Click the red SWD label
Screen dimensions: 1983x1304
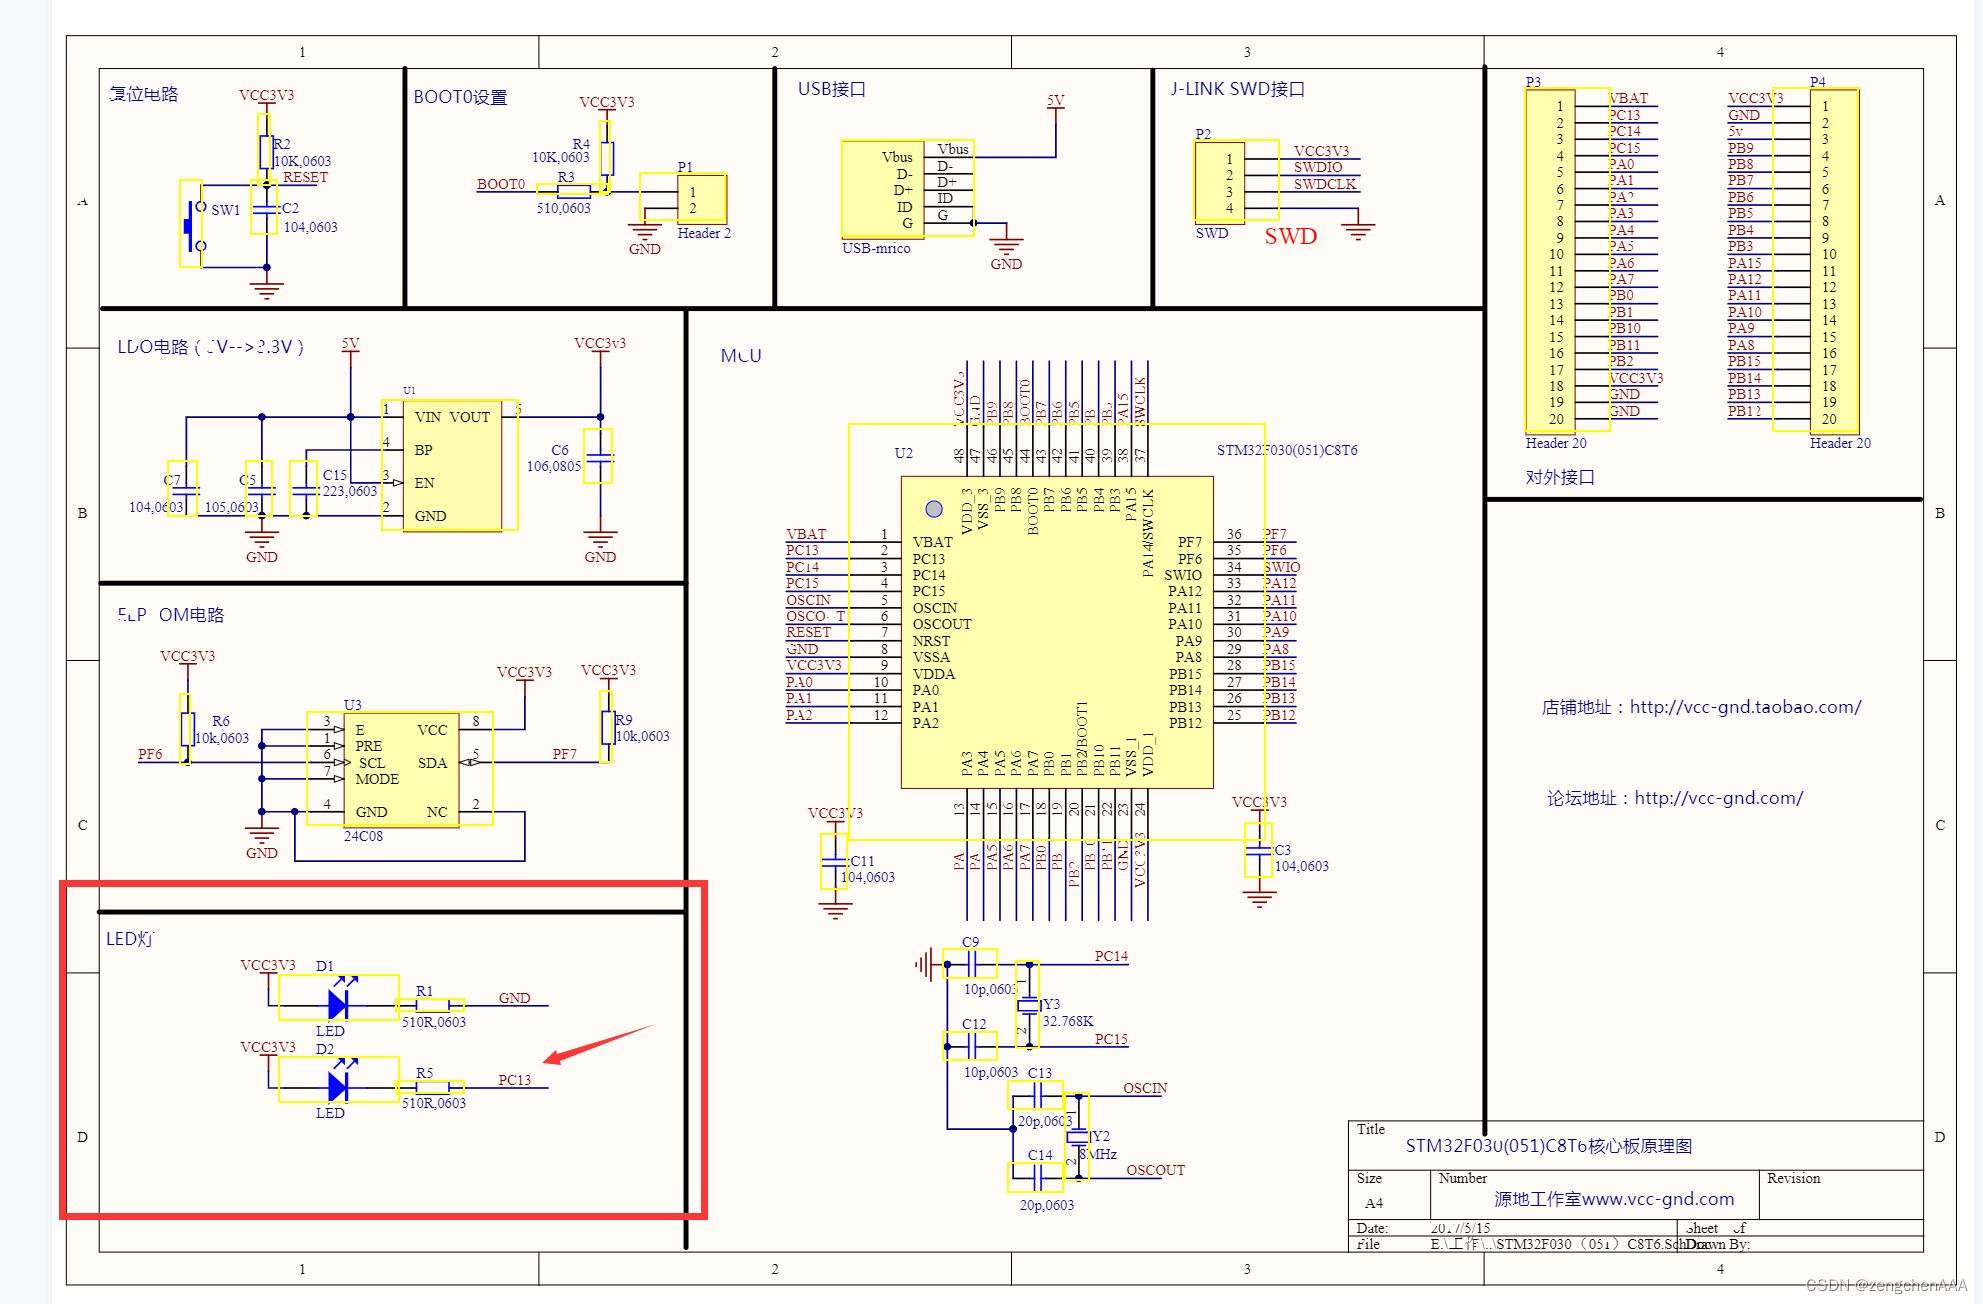pos(1291,237)
